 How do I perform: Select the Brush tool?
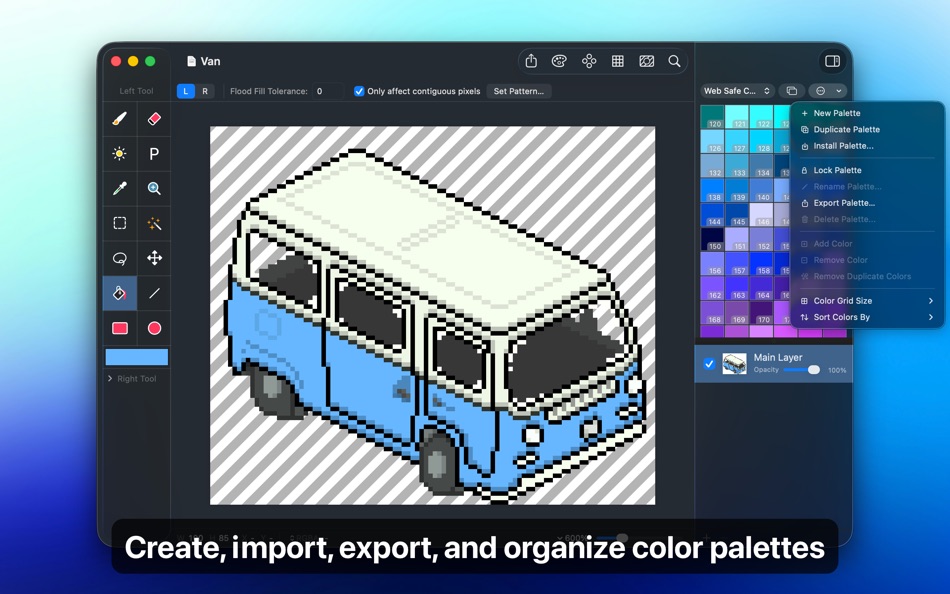(119, 118)
